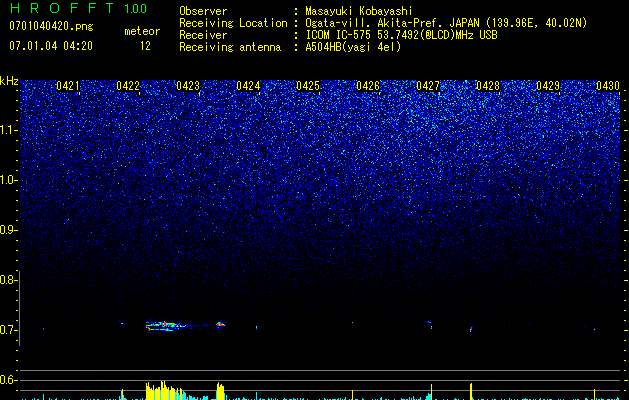Click the short bright echo after 0423
The height and width of the screenshot is (400, 629).
click(x=220, y=324)
